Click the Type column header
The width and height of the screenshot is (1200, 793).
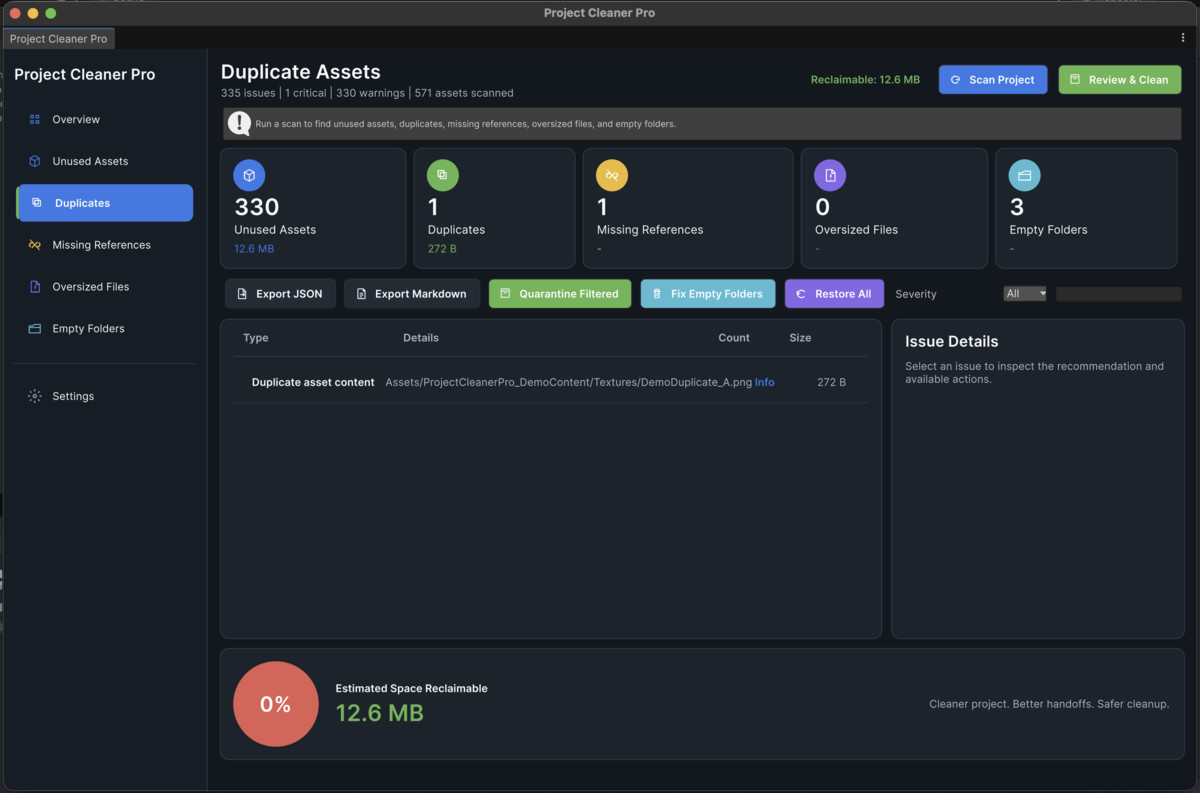tap(256, 338)
